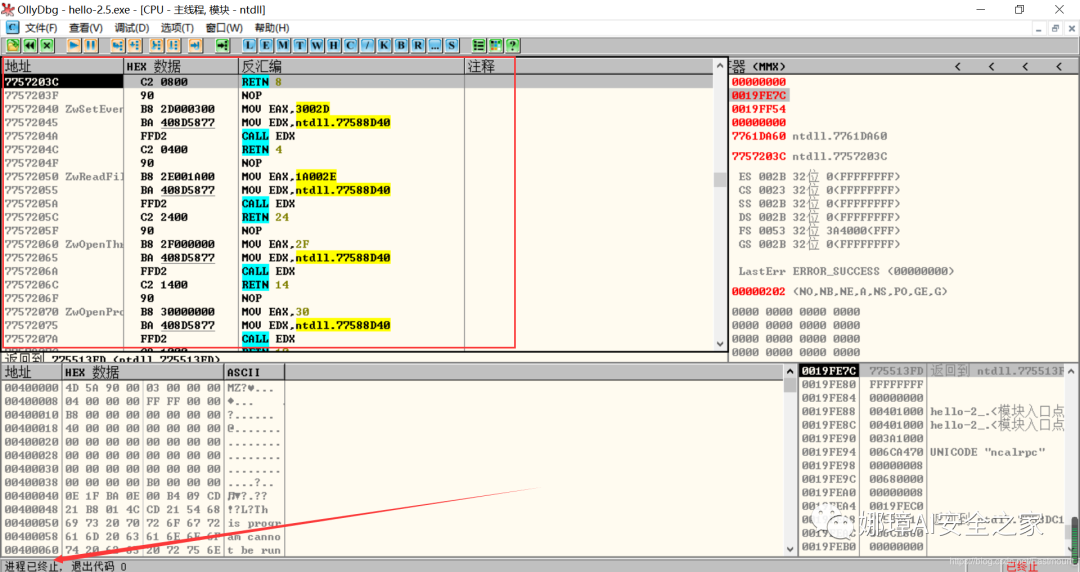Click disassembly pane scroll-down arrow
Viewport: 1080px width, 572px height.
tap(720, 343)
